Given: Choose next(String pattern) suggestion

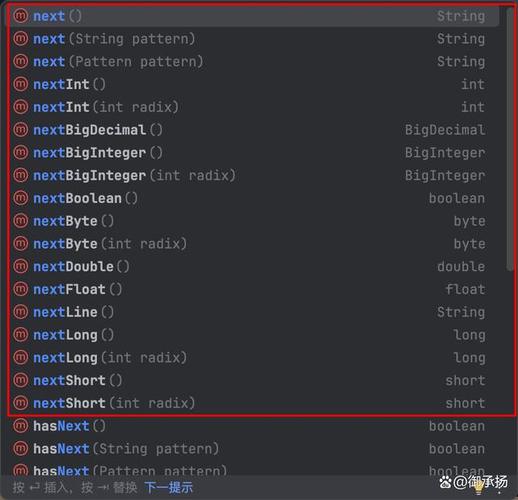Looking at the screenshot, I should pyautogui.click(x=252, y=39).
